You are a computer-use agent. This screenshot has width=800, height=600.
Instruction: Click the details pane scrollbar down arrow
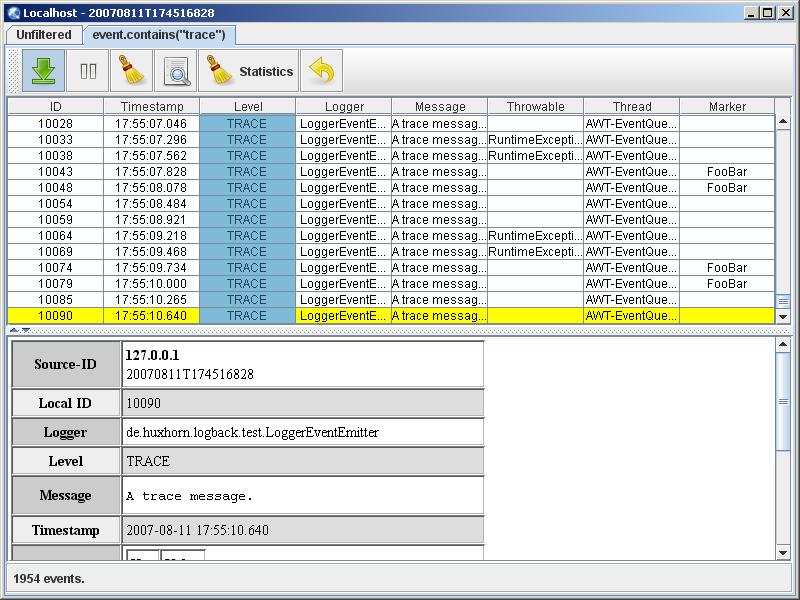[x=783, y=552]
